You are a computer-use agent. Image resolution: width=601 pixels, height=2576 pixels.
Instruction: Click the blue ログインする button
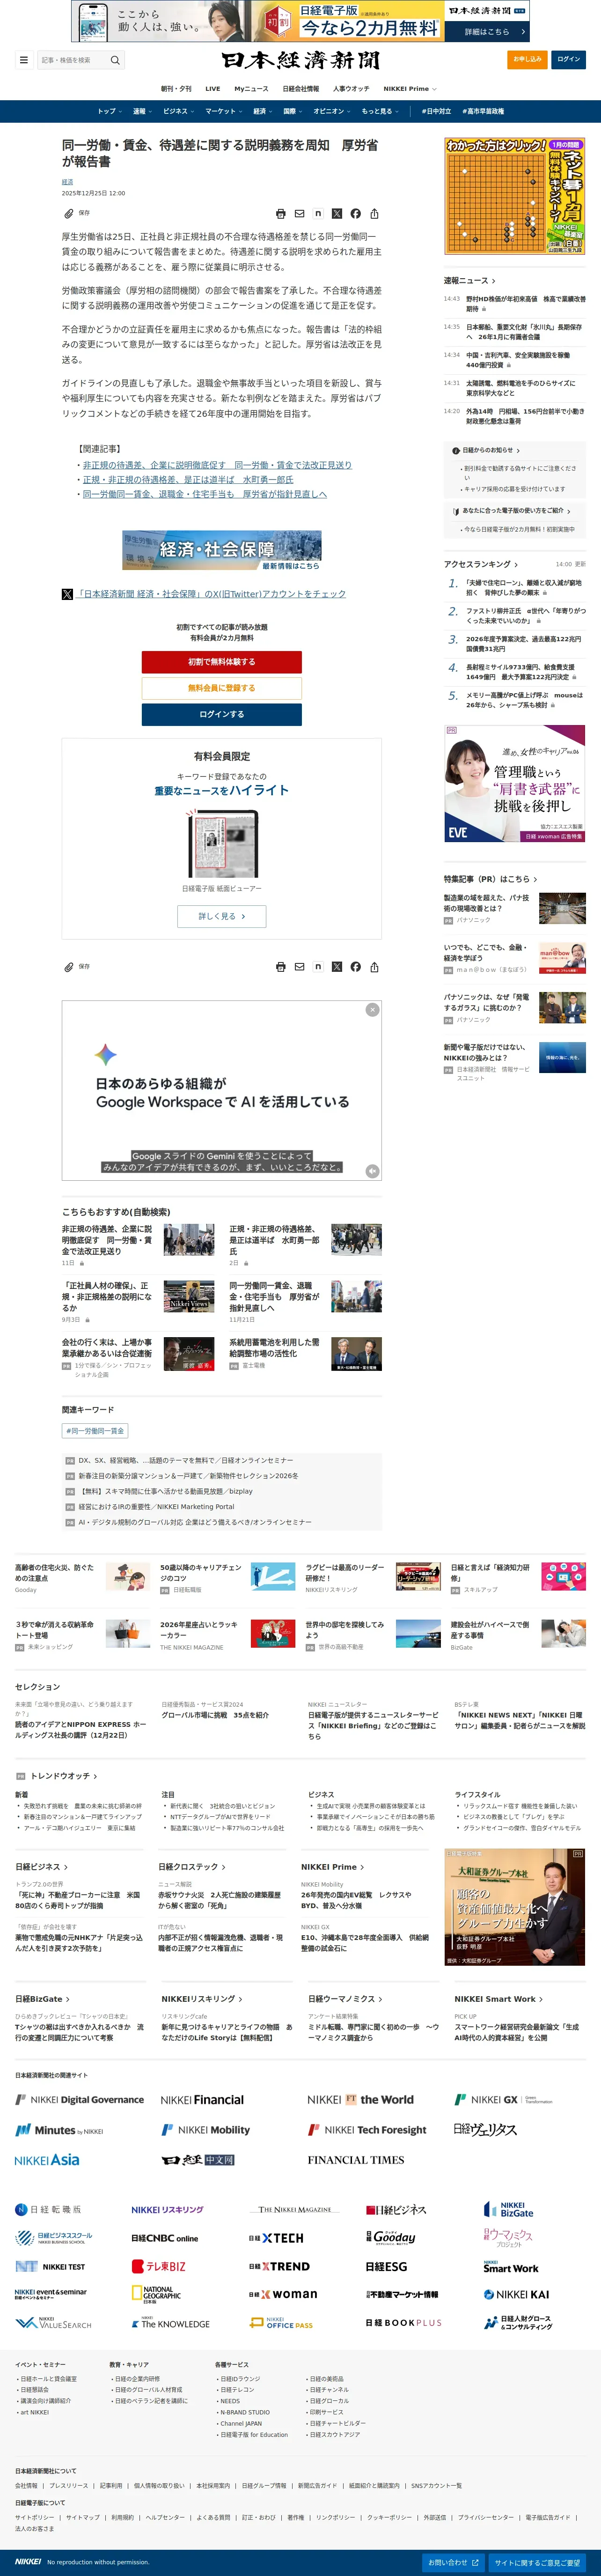(x=221, y=714)
